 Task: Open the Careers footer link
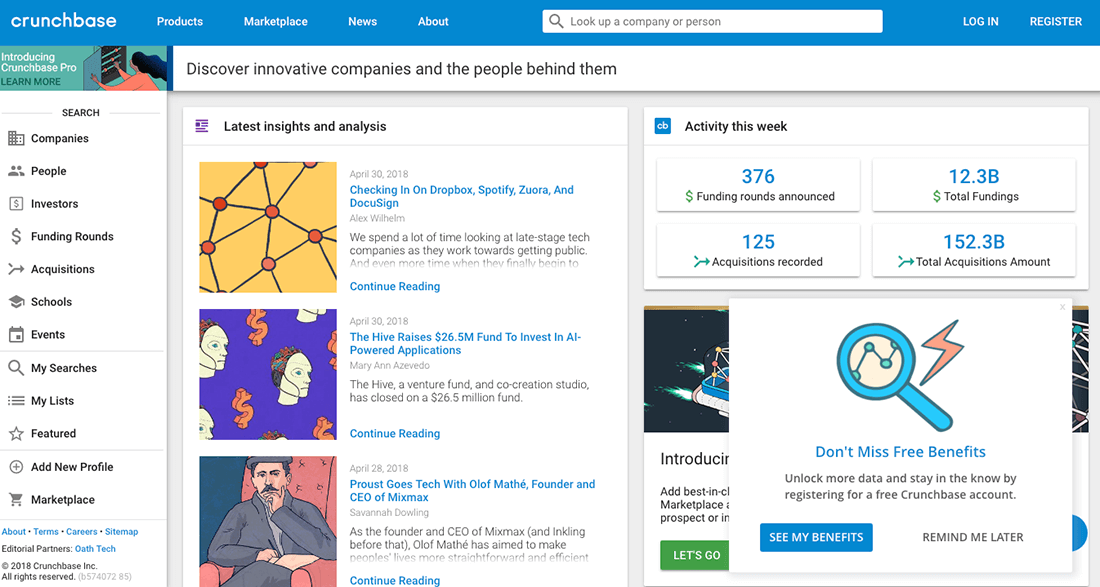tap(81, 532)
